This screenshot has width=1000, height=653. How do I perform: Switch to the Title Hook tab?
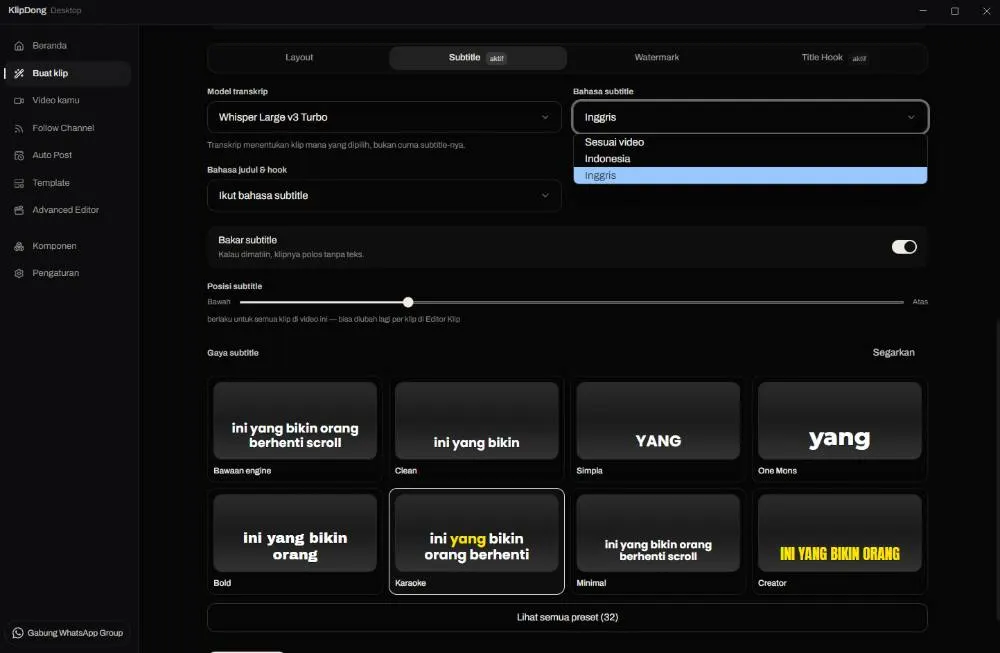click(x=834, y=57)
